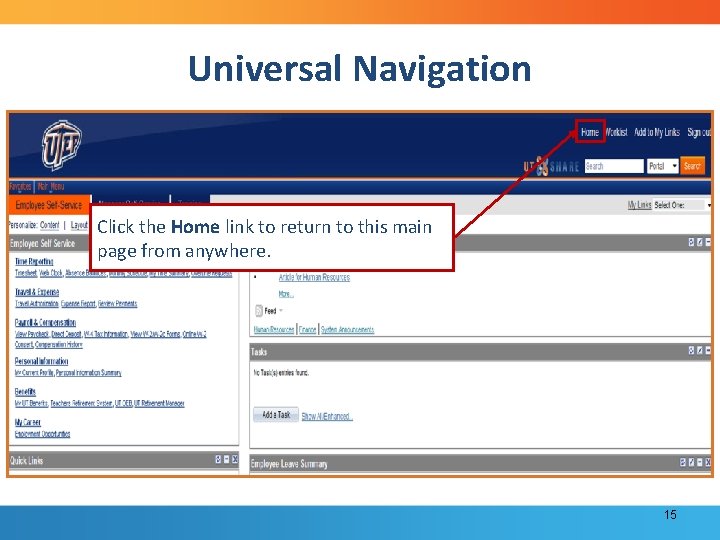Open the My Career heading link
This screenshot has height=540, width=720.
[x=28, y=422]
